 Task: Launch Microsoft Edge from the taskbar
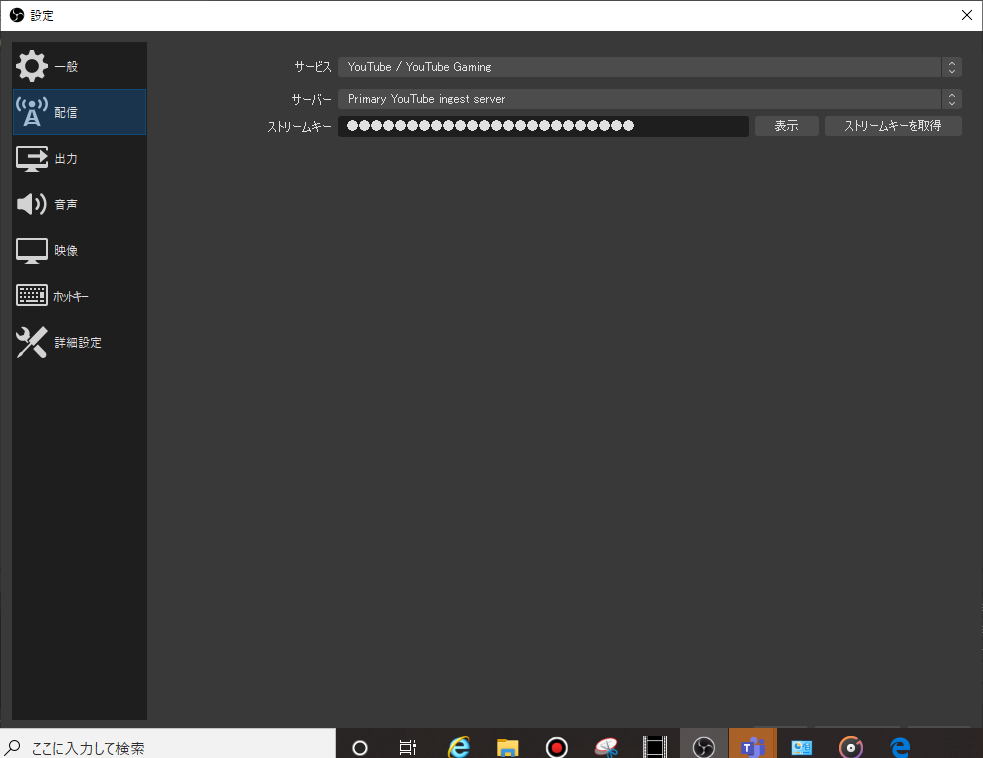(x=900, y=747)
